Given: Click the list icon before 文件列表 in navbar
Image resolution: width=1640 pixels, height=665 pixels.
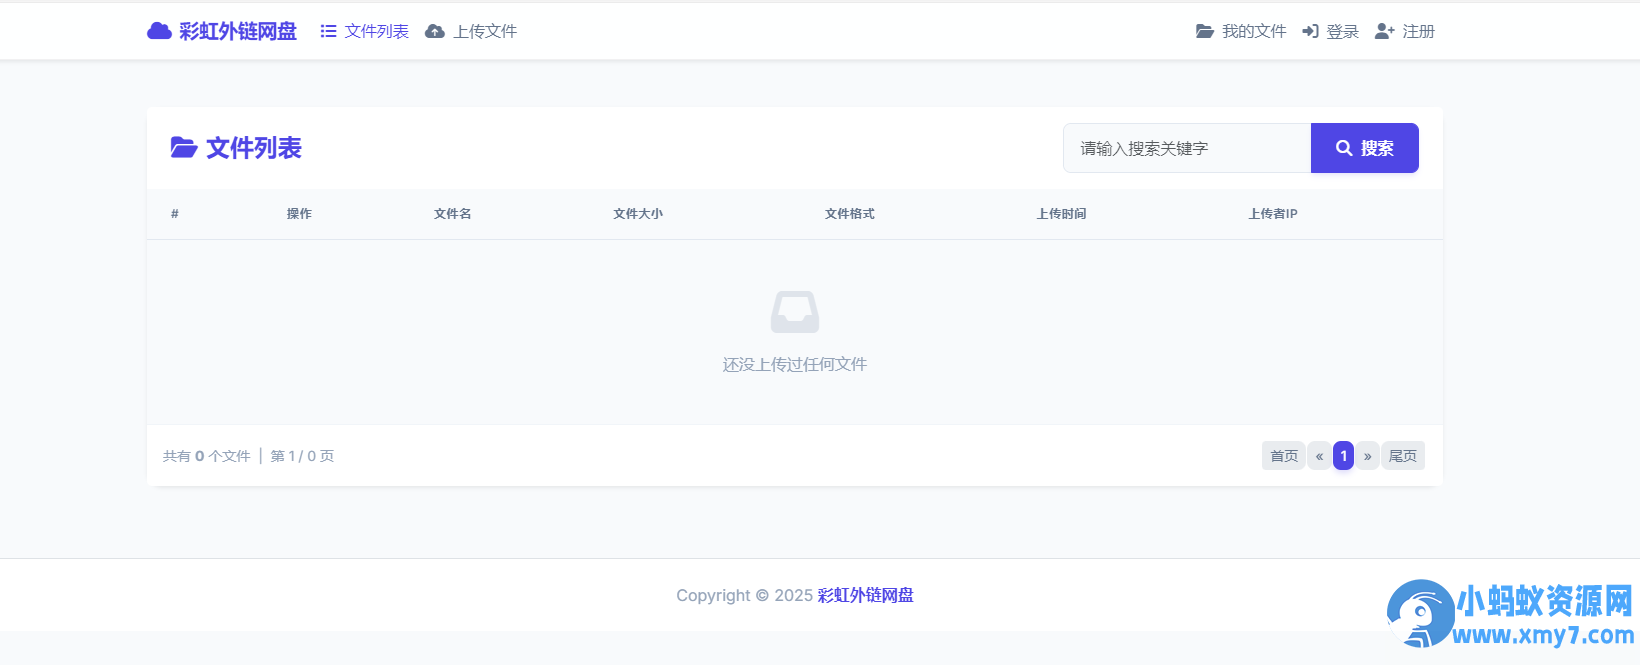Looking at the screenshot, I should (328, 31).
